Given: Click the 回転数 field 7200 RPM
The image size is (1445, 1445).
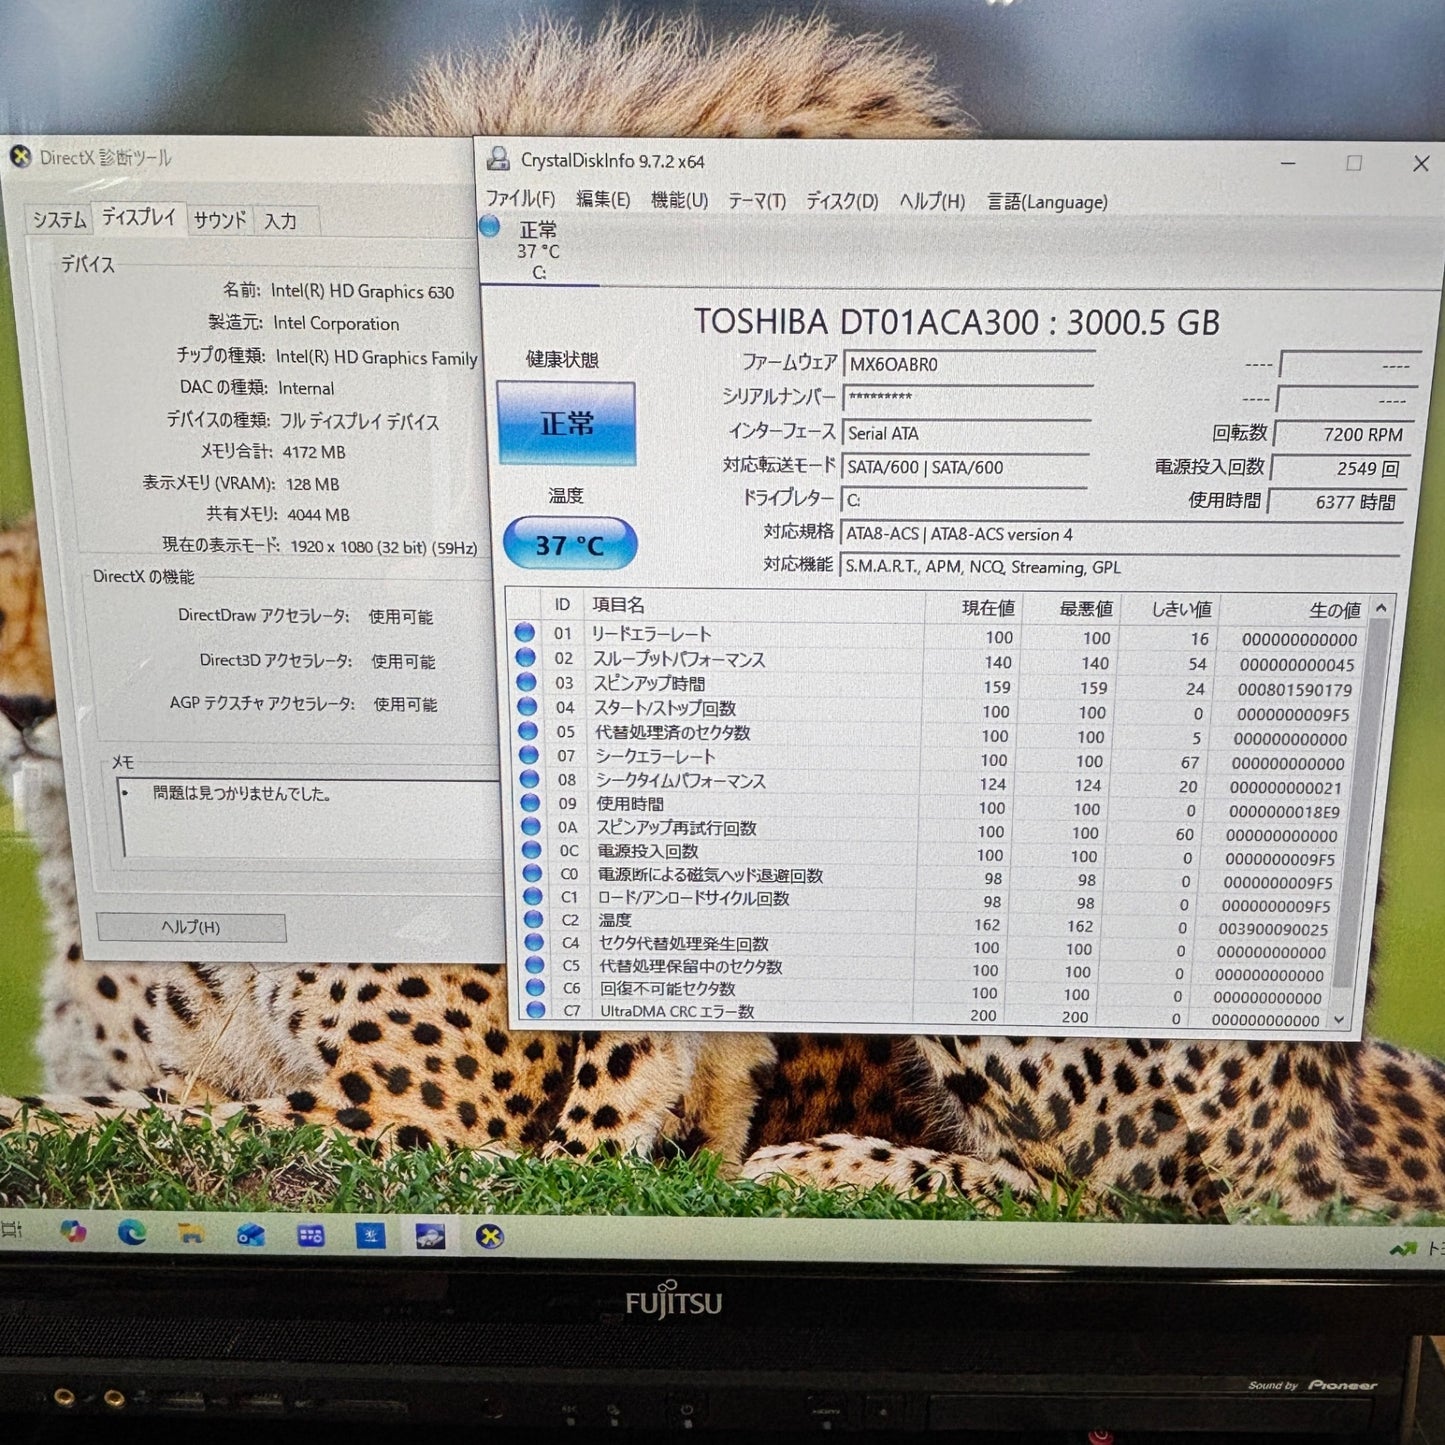Looking at the screenshot, I should (1343, 434).
